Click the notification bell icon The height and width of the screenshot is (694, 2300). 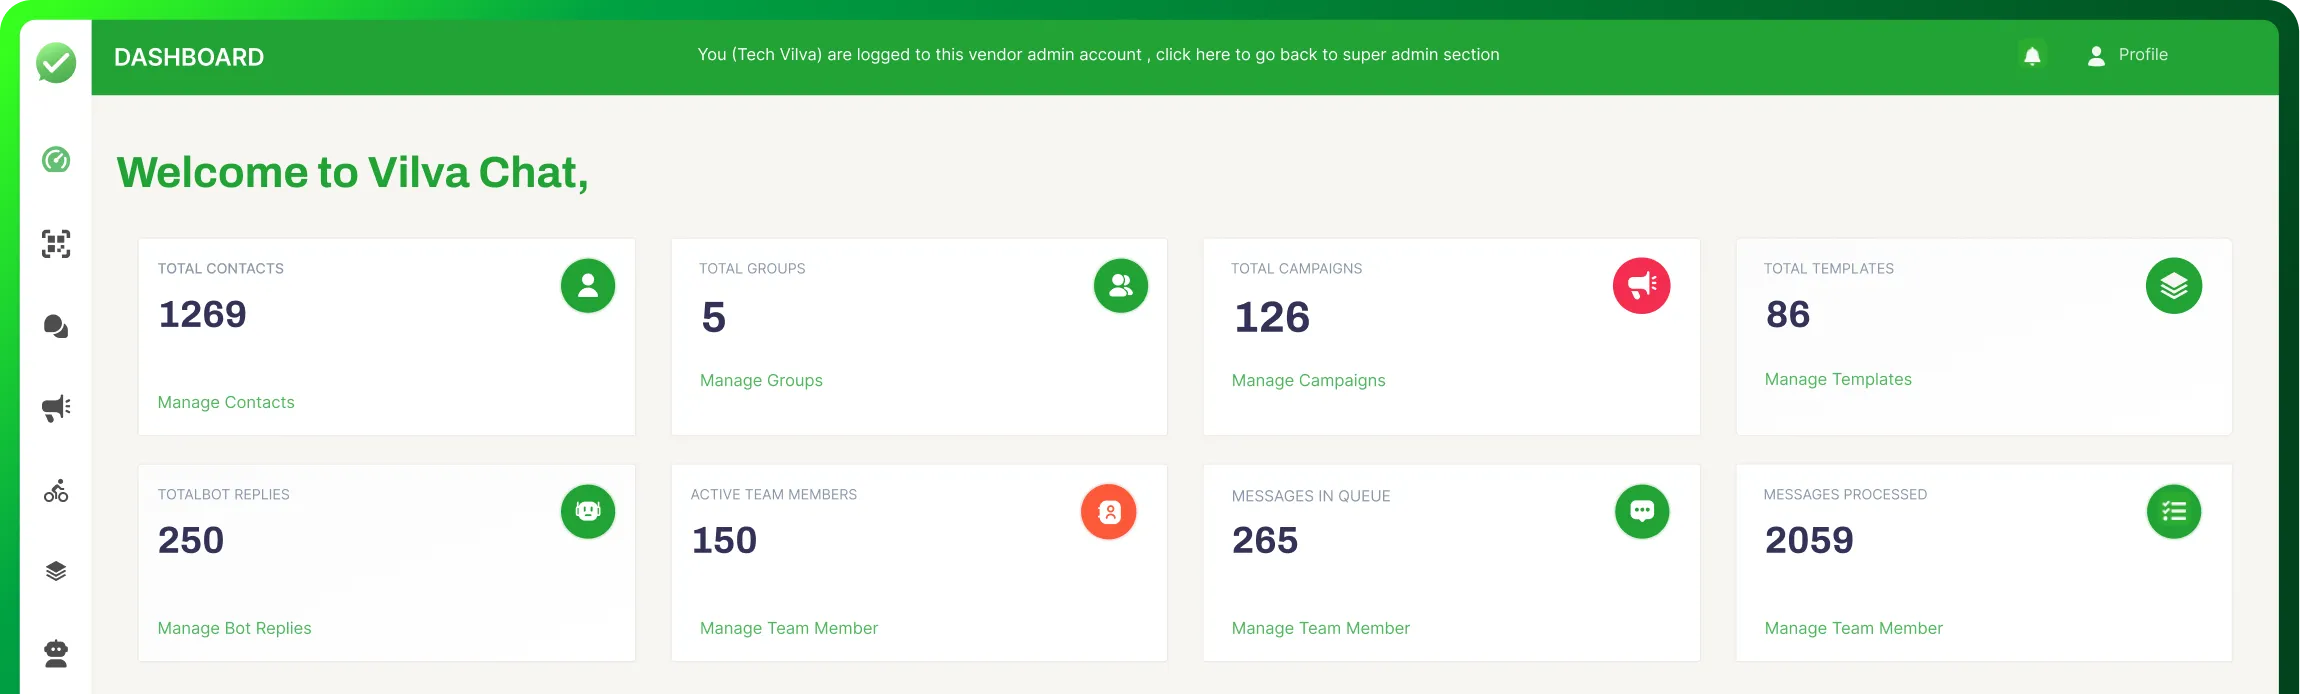tap(2032, 56)
